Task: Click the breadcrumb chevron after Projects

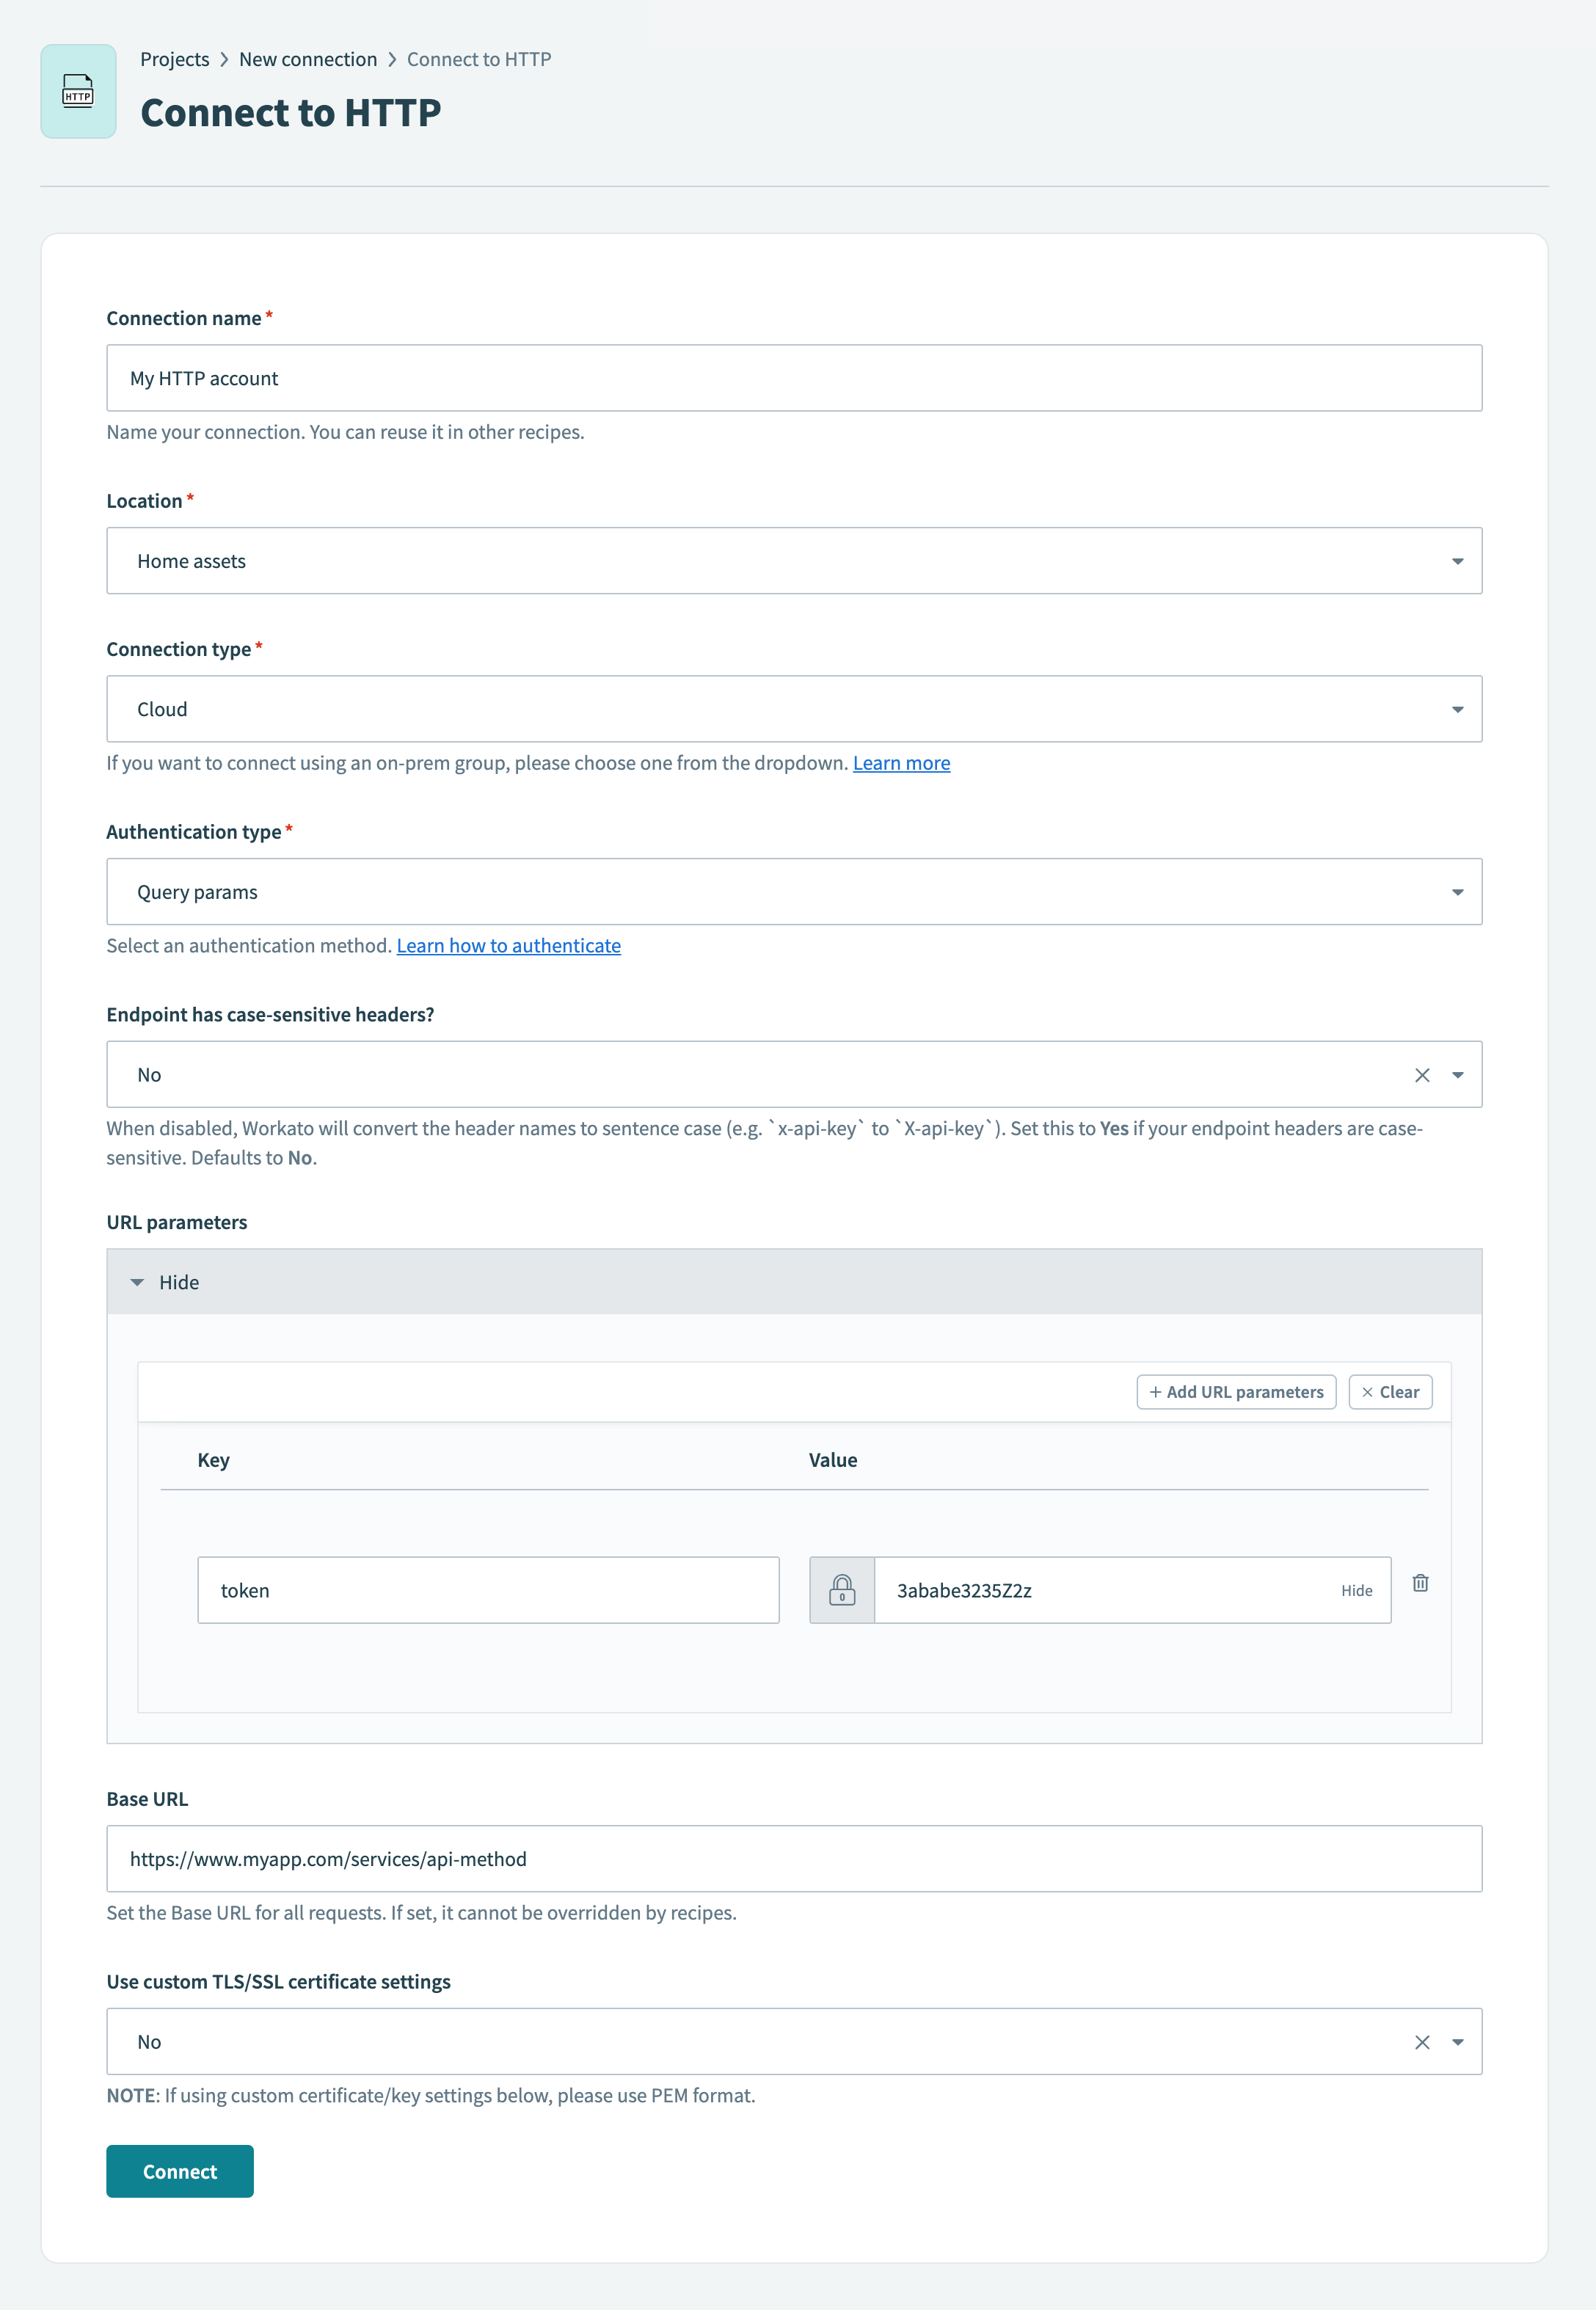Action: [224, 60]
